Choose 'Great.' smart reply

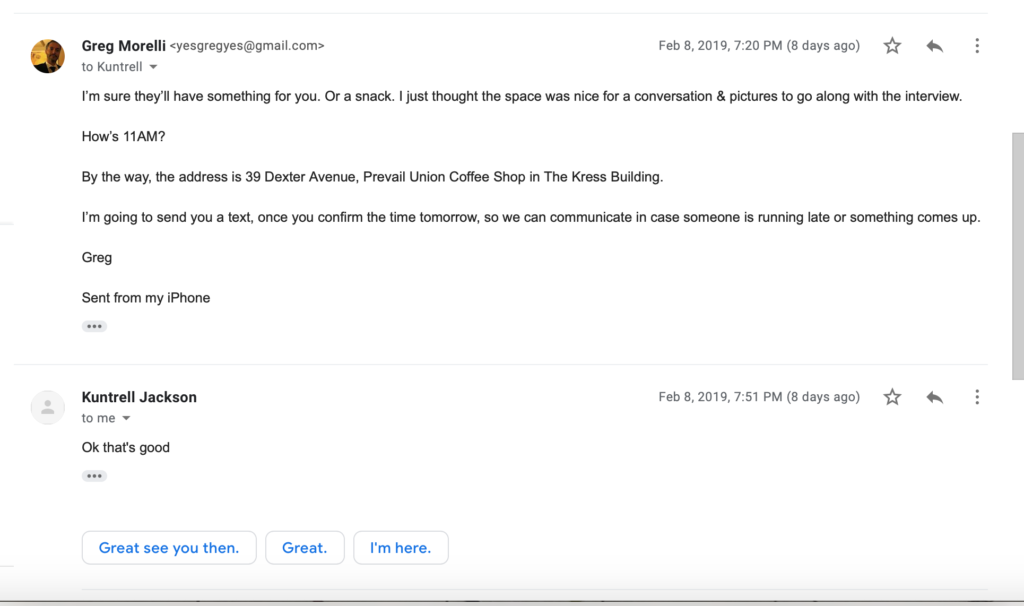(305, 548)
